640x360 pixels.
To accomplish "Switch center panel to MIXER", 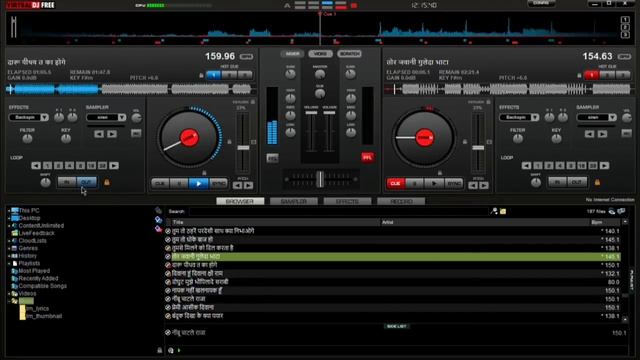I will 292,54.
